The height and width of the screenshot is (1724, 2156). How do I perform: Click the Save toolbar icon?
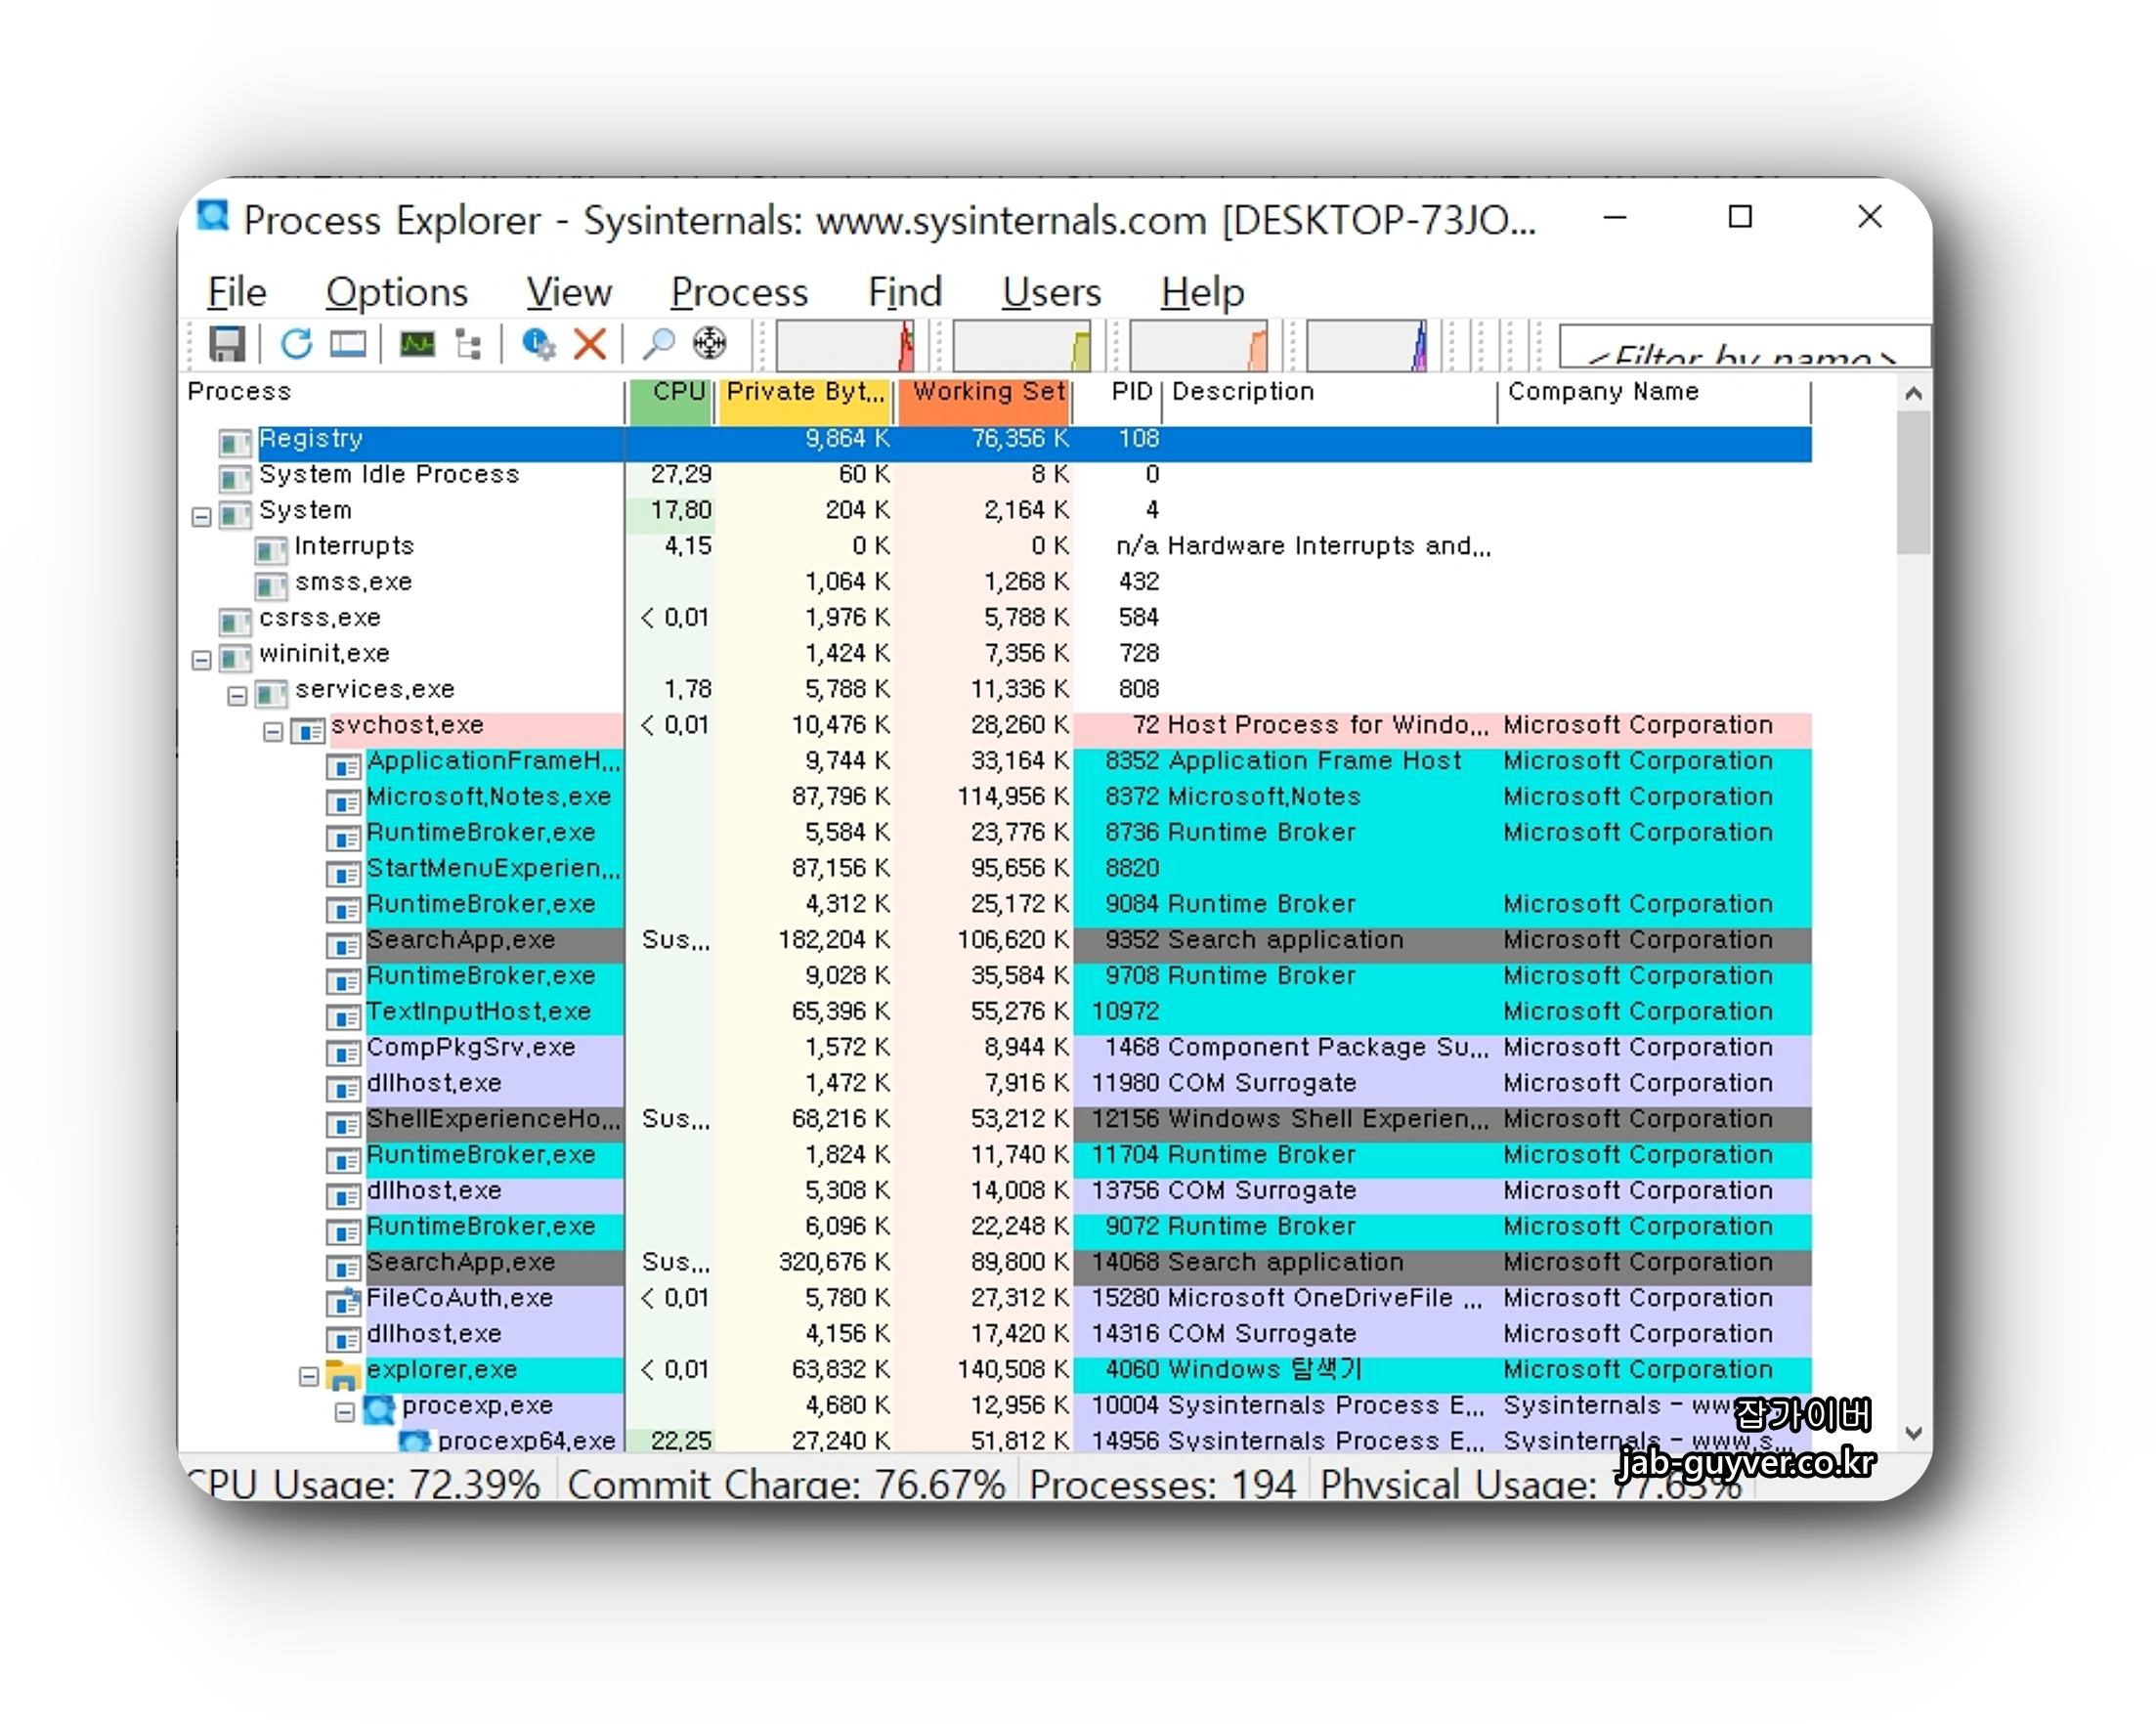coord(227,344)
